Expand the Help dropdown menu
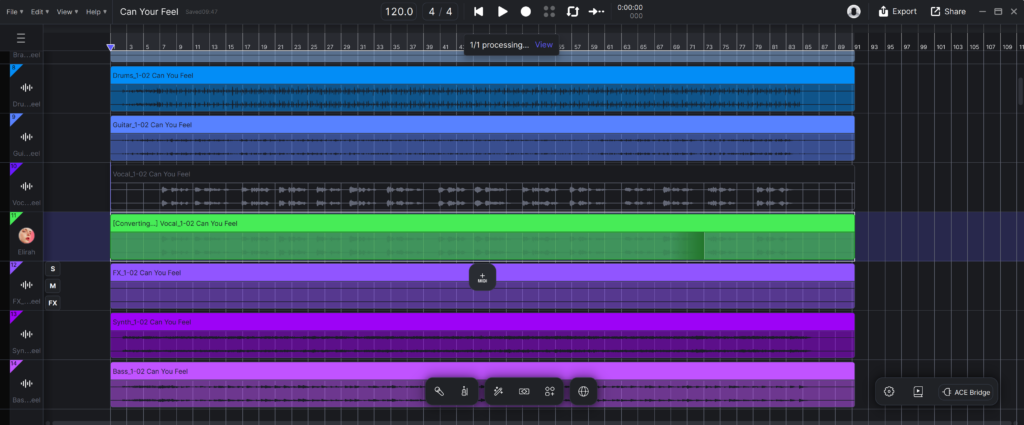This screenshot has height=425, width=1024. (96, 11)
